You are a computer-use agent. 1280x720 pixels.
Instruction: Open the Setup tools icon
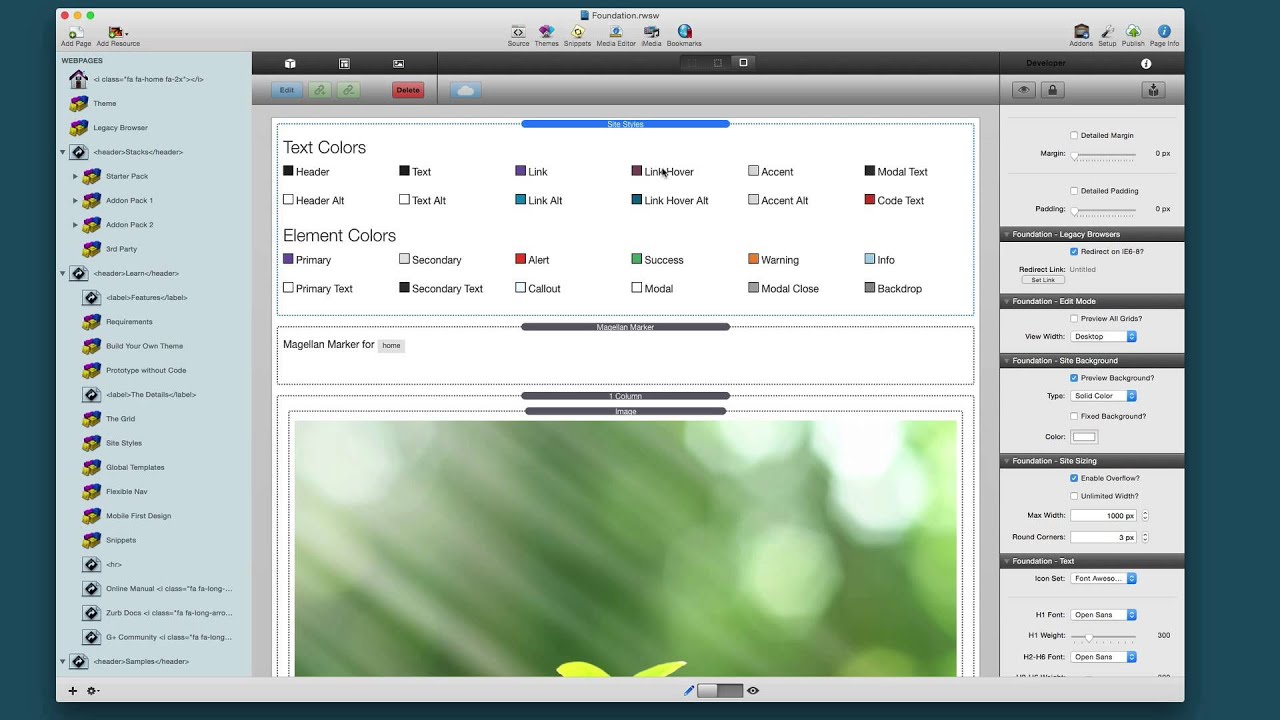click(x=1107, y=32)
